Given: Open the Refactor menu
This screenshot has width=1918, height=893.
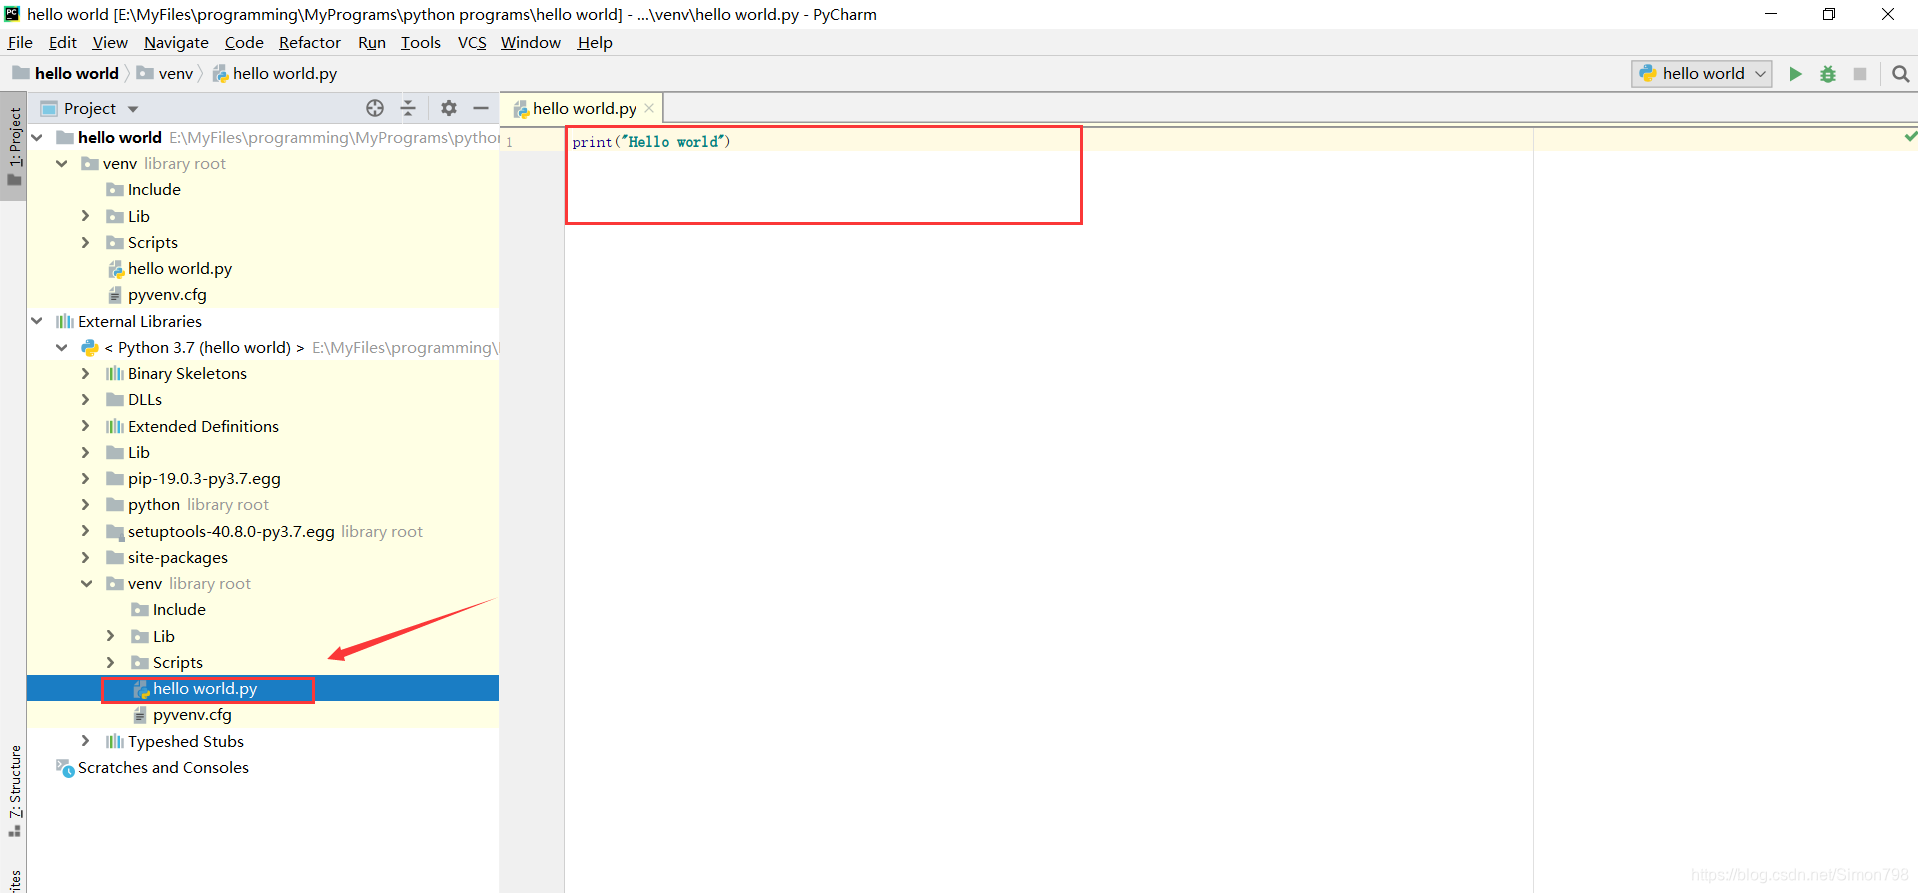Looking at the screenshot, I should coord(309,42).
